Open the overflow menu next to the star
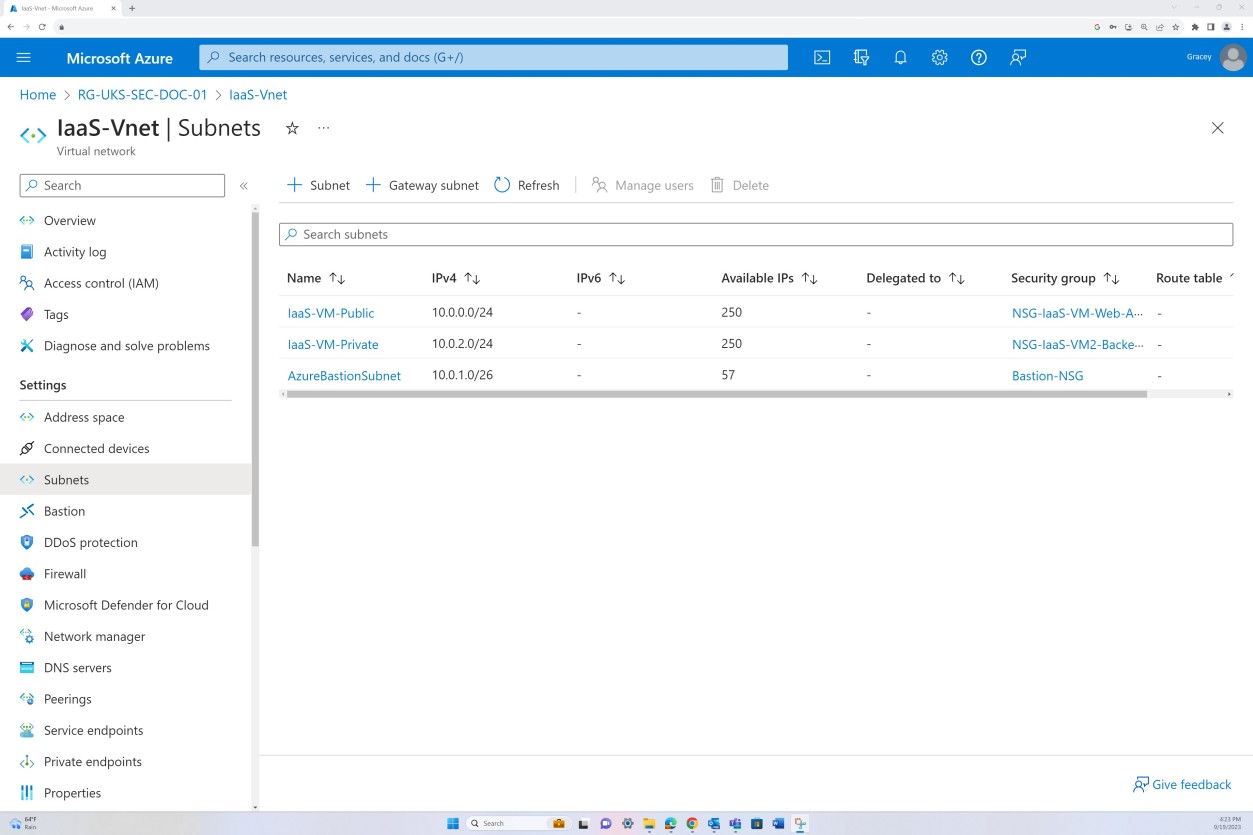Viewport: 1253px width, 835px height. tap(322, 128)
